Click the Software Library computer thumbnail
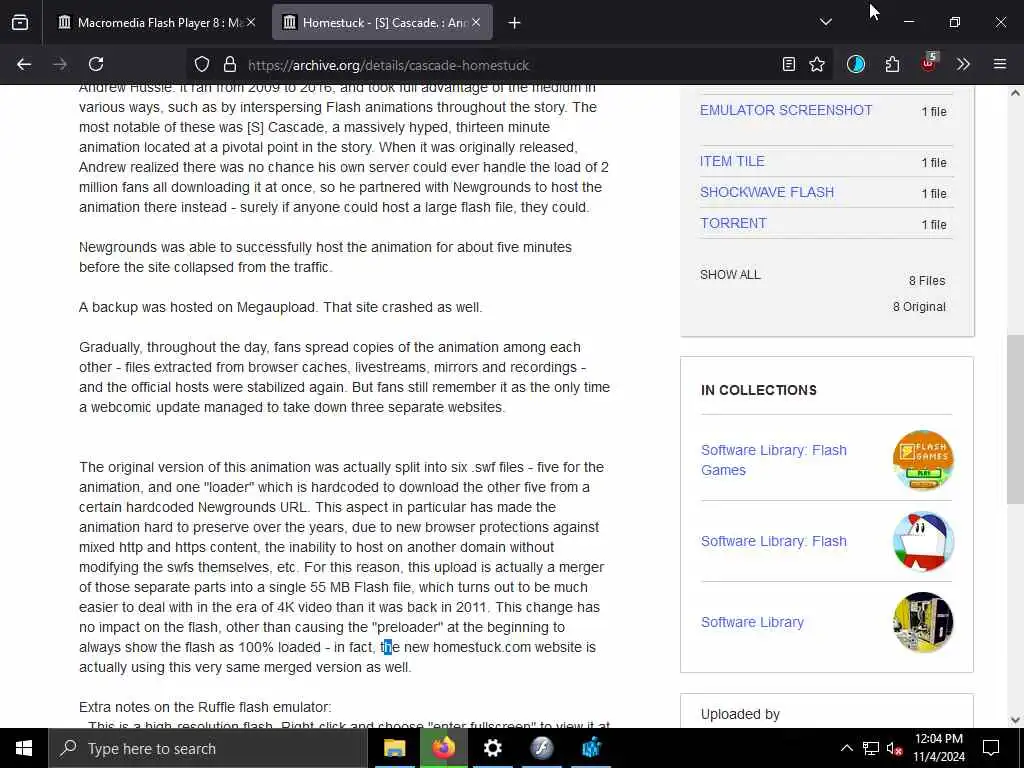The image size is (1024, 768). pyautogui.click(x=923, y=622)
